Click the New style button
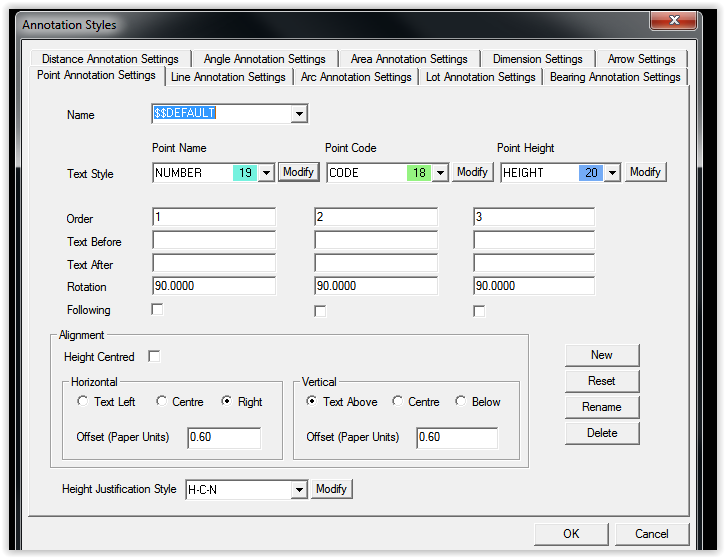 coord(601,355)
